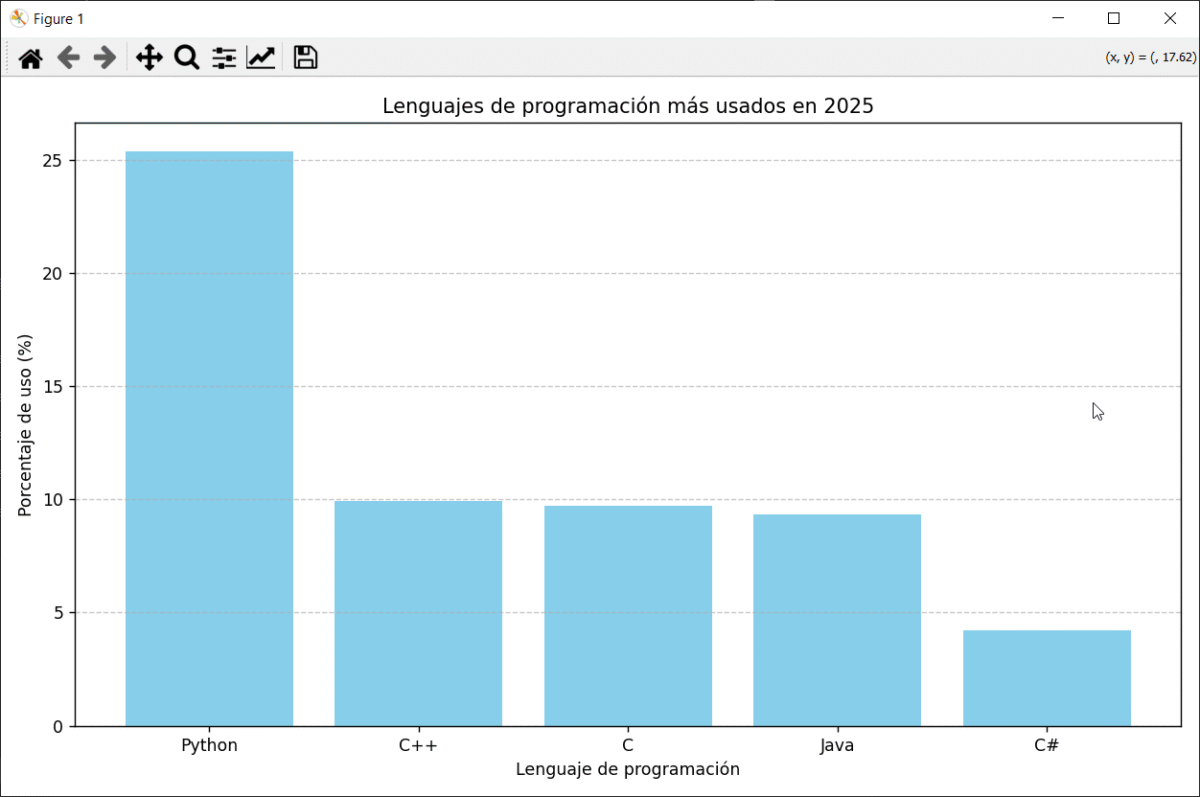Pick the Java bar in the chart
1200x797 pixels.
click(x=837, y=620)
